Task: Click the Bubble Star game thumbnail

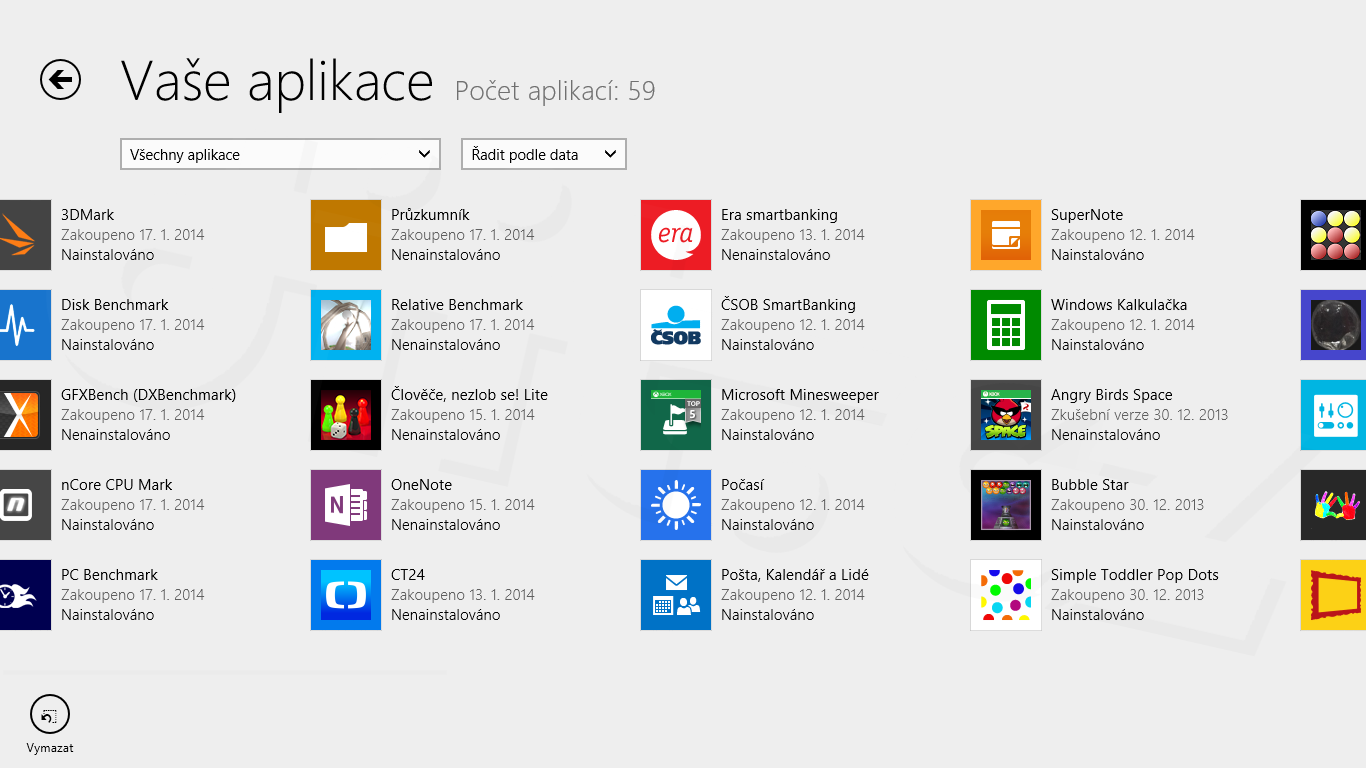Action: [1006, 505]
